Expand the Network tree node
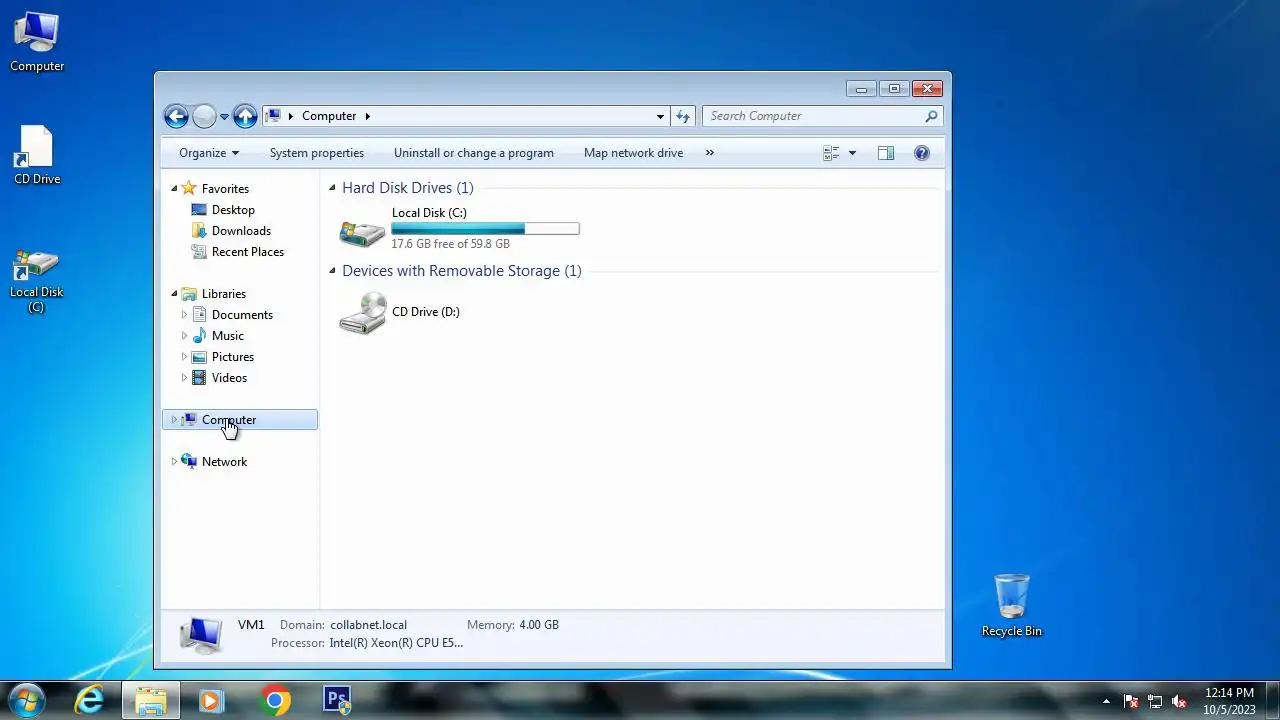1280x720 pixels. (x=174, y=461)
